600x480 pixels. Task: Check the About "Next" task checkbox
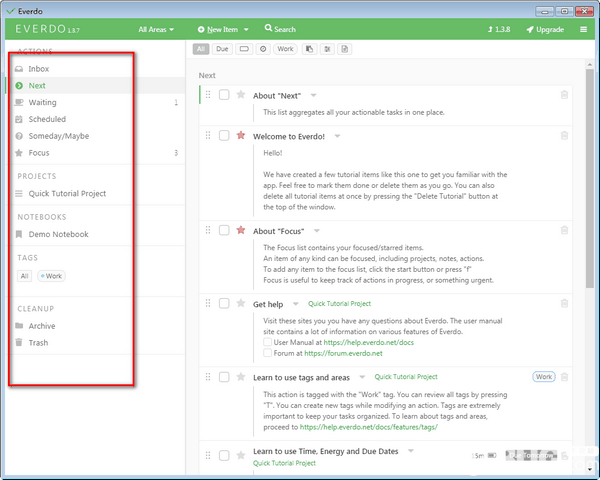224,95
